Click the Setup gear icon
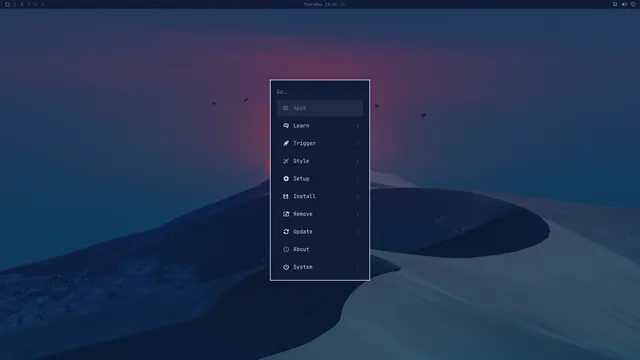 click(x=286, y=179)
